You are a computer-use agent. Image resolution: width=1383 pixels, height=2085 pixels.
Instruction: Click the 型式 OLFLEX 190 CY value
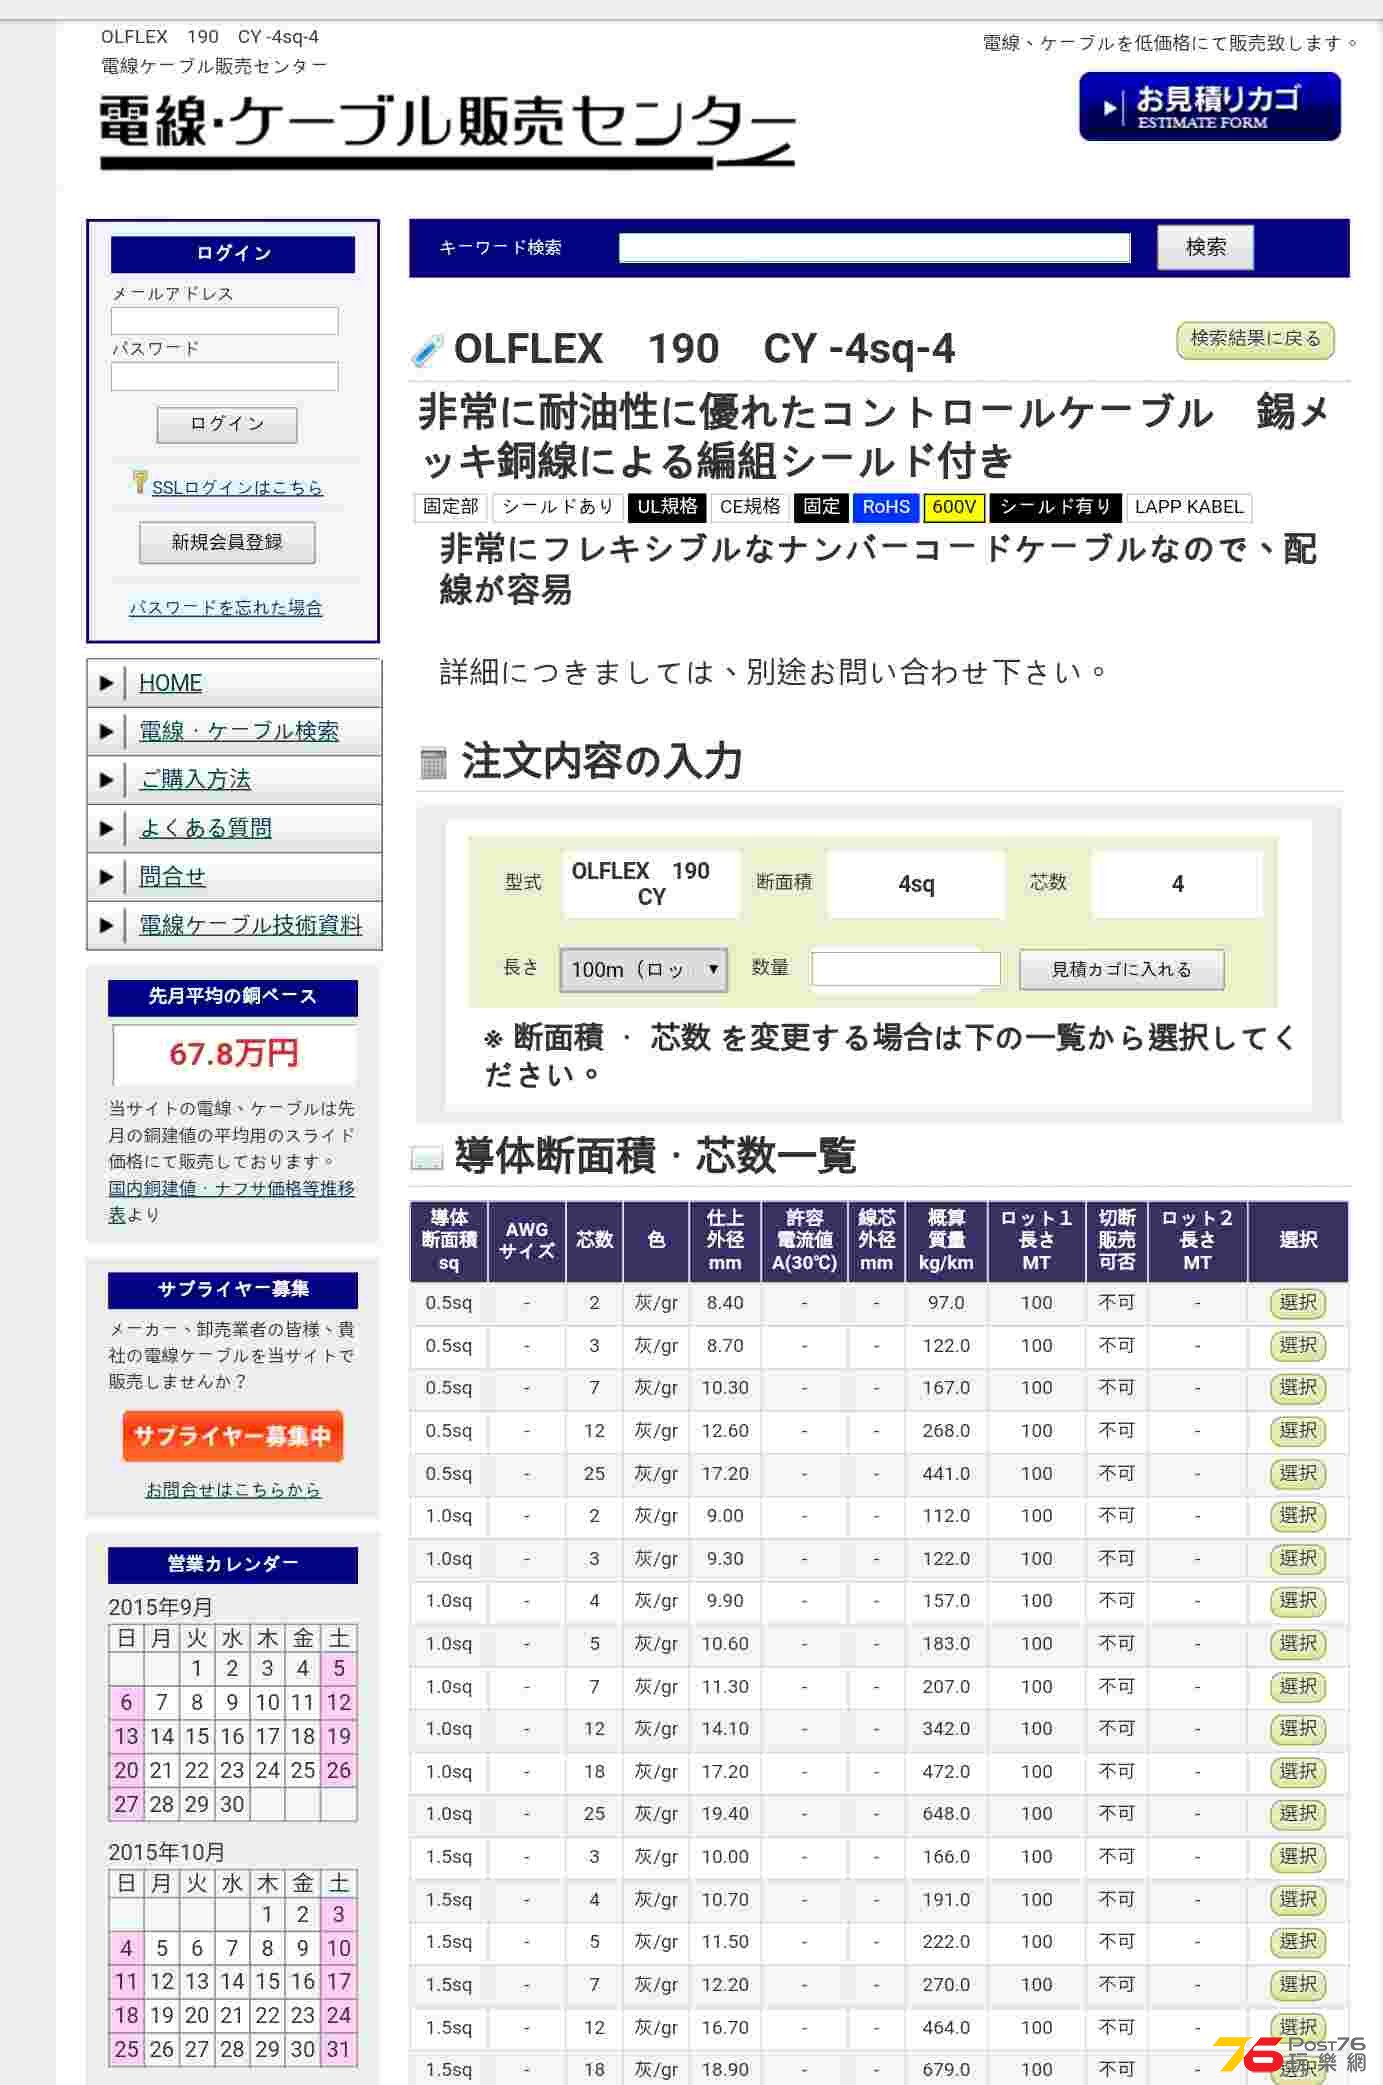651,884
